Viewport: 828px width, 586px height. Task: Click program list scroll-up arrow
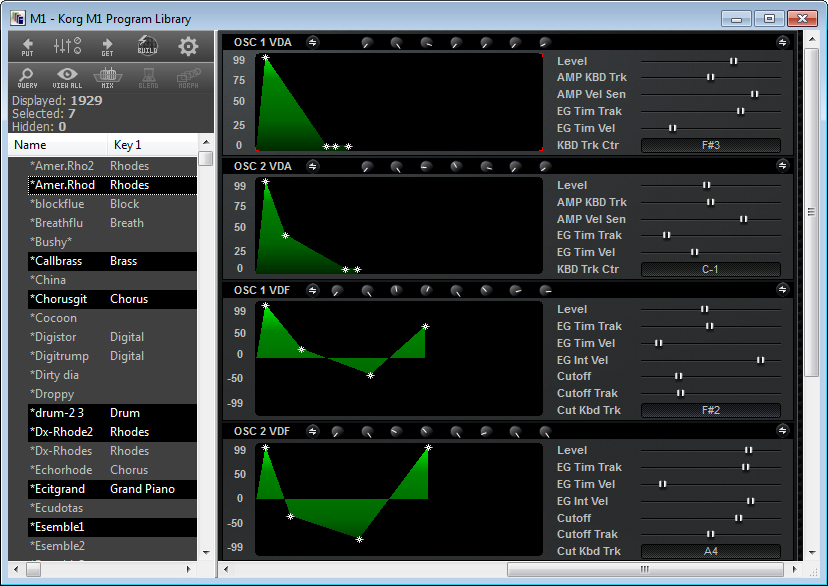(x=206, y=142)
